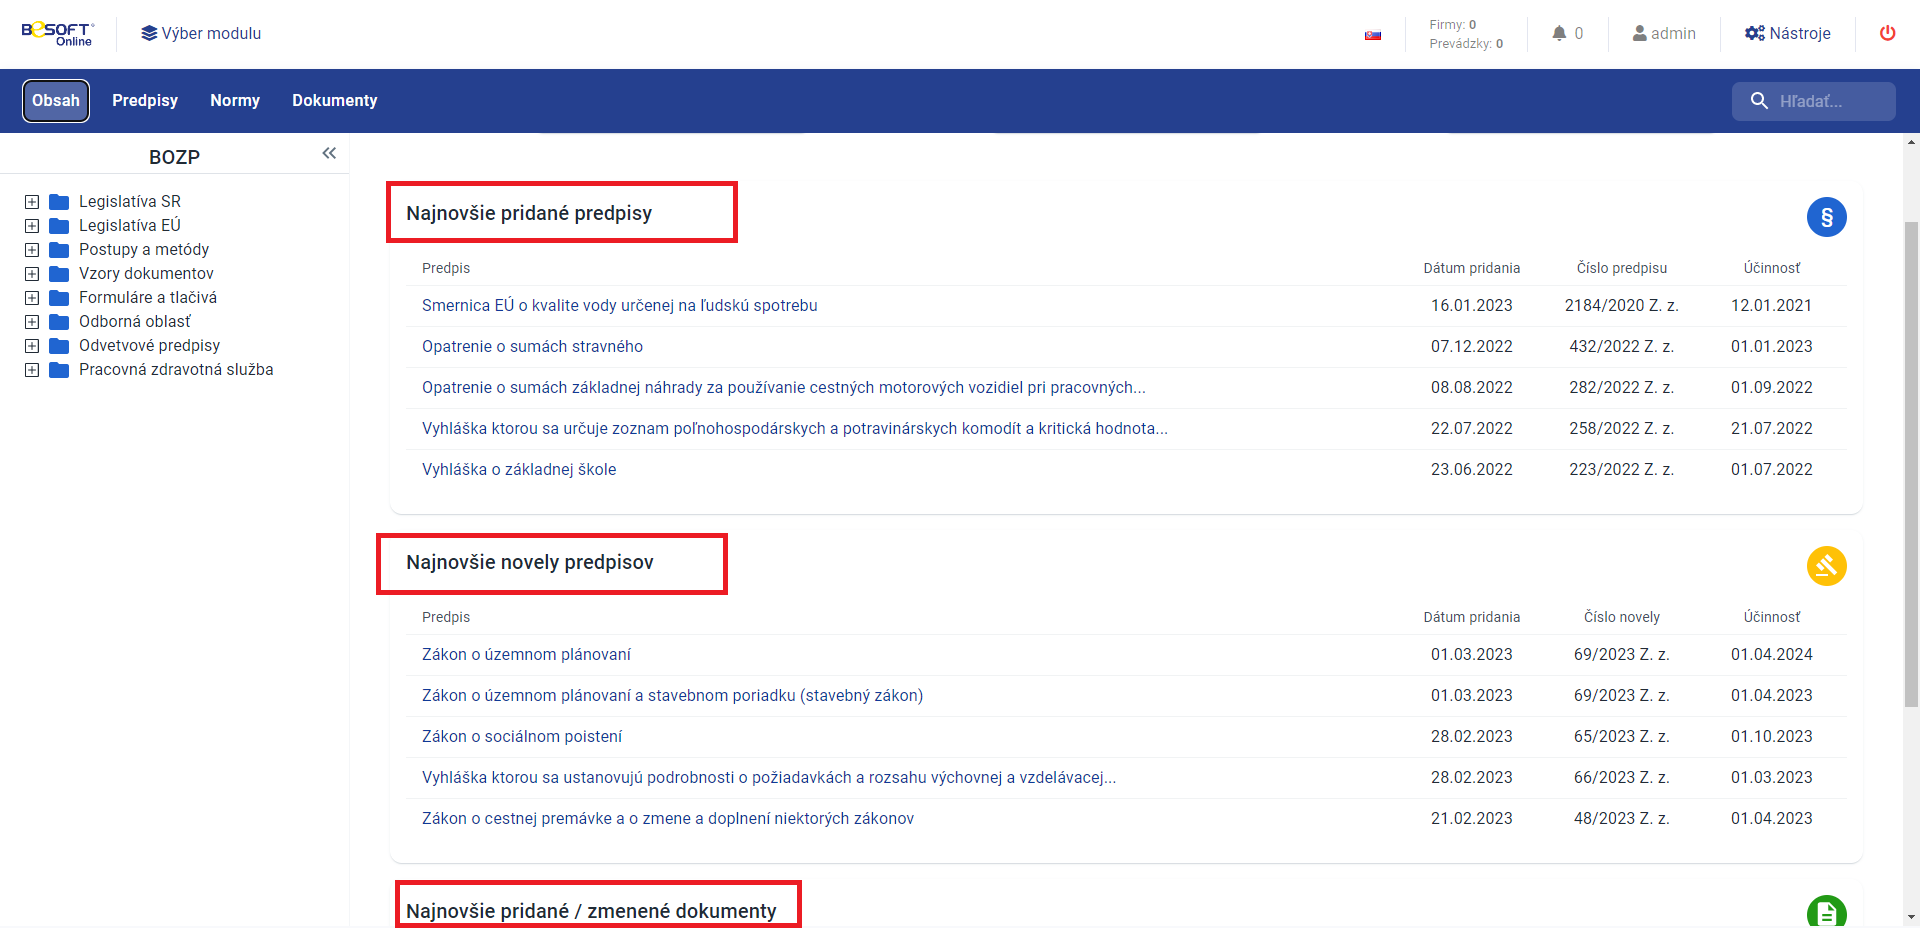Switch to the Normy tab

pyautogui.click(x=234, y=100)
